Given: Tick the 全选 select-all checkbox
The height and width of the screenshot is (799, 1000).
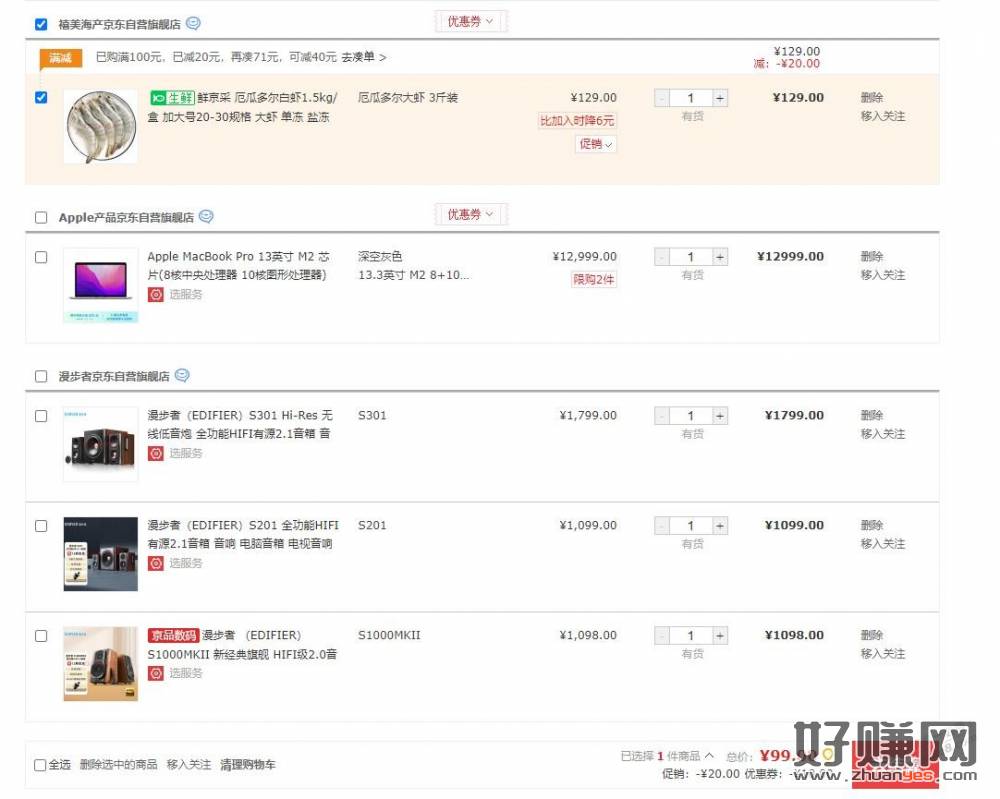Looking at the screenshot, I should click(x=40, y=765).
